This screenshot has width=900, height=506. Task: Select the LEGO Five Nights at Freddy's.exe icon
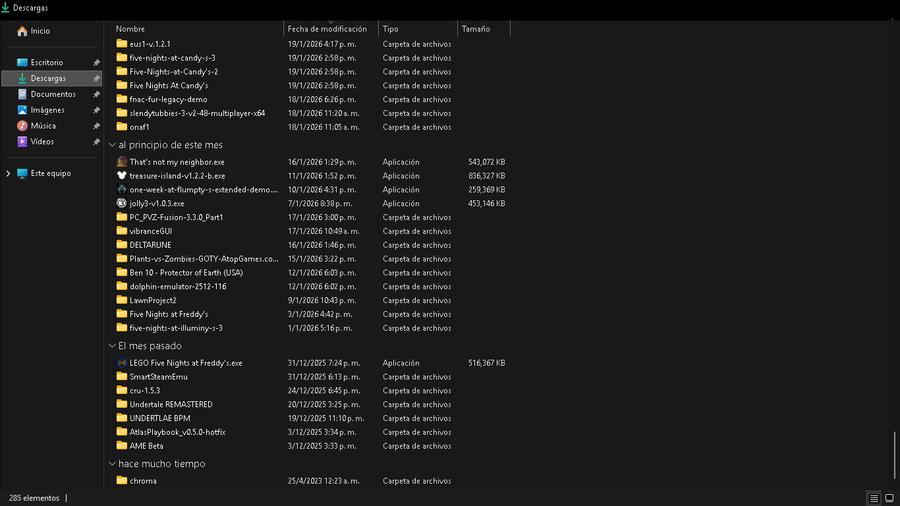pyautogui.click(x=121, y=363)
